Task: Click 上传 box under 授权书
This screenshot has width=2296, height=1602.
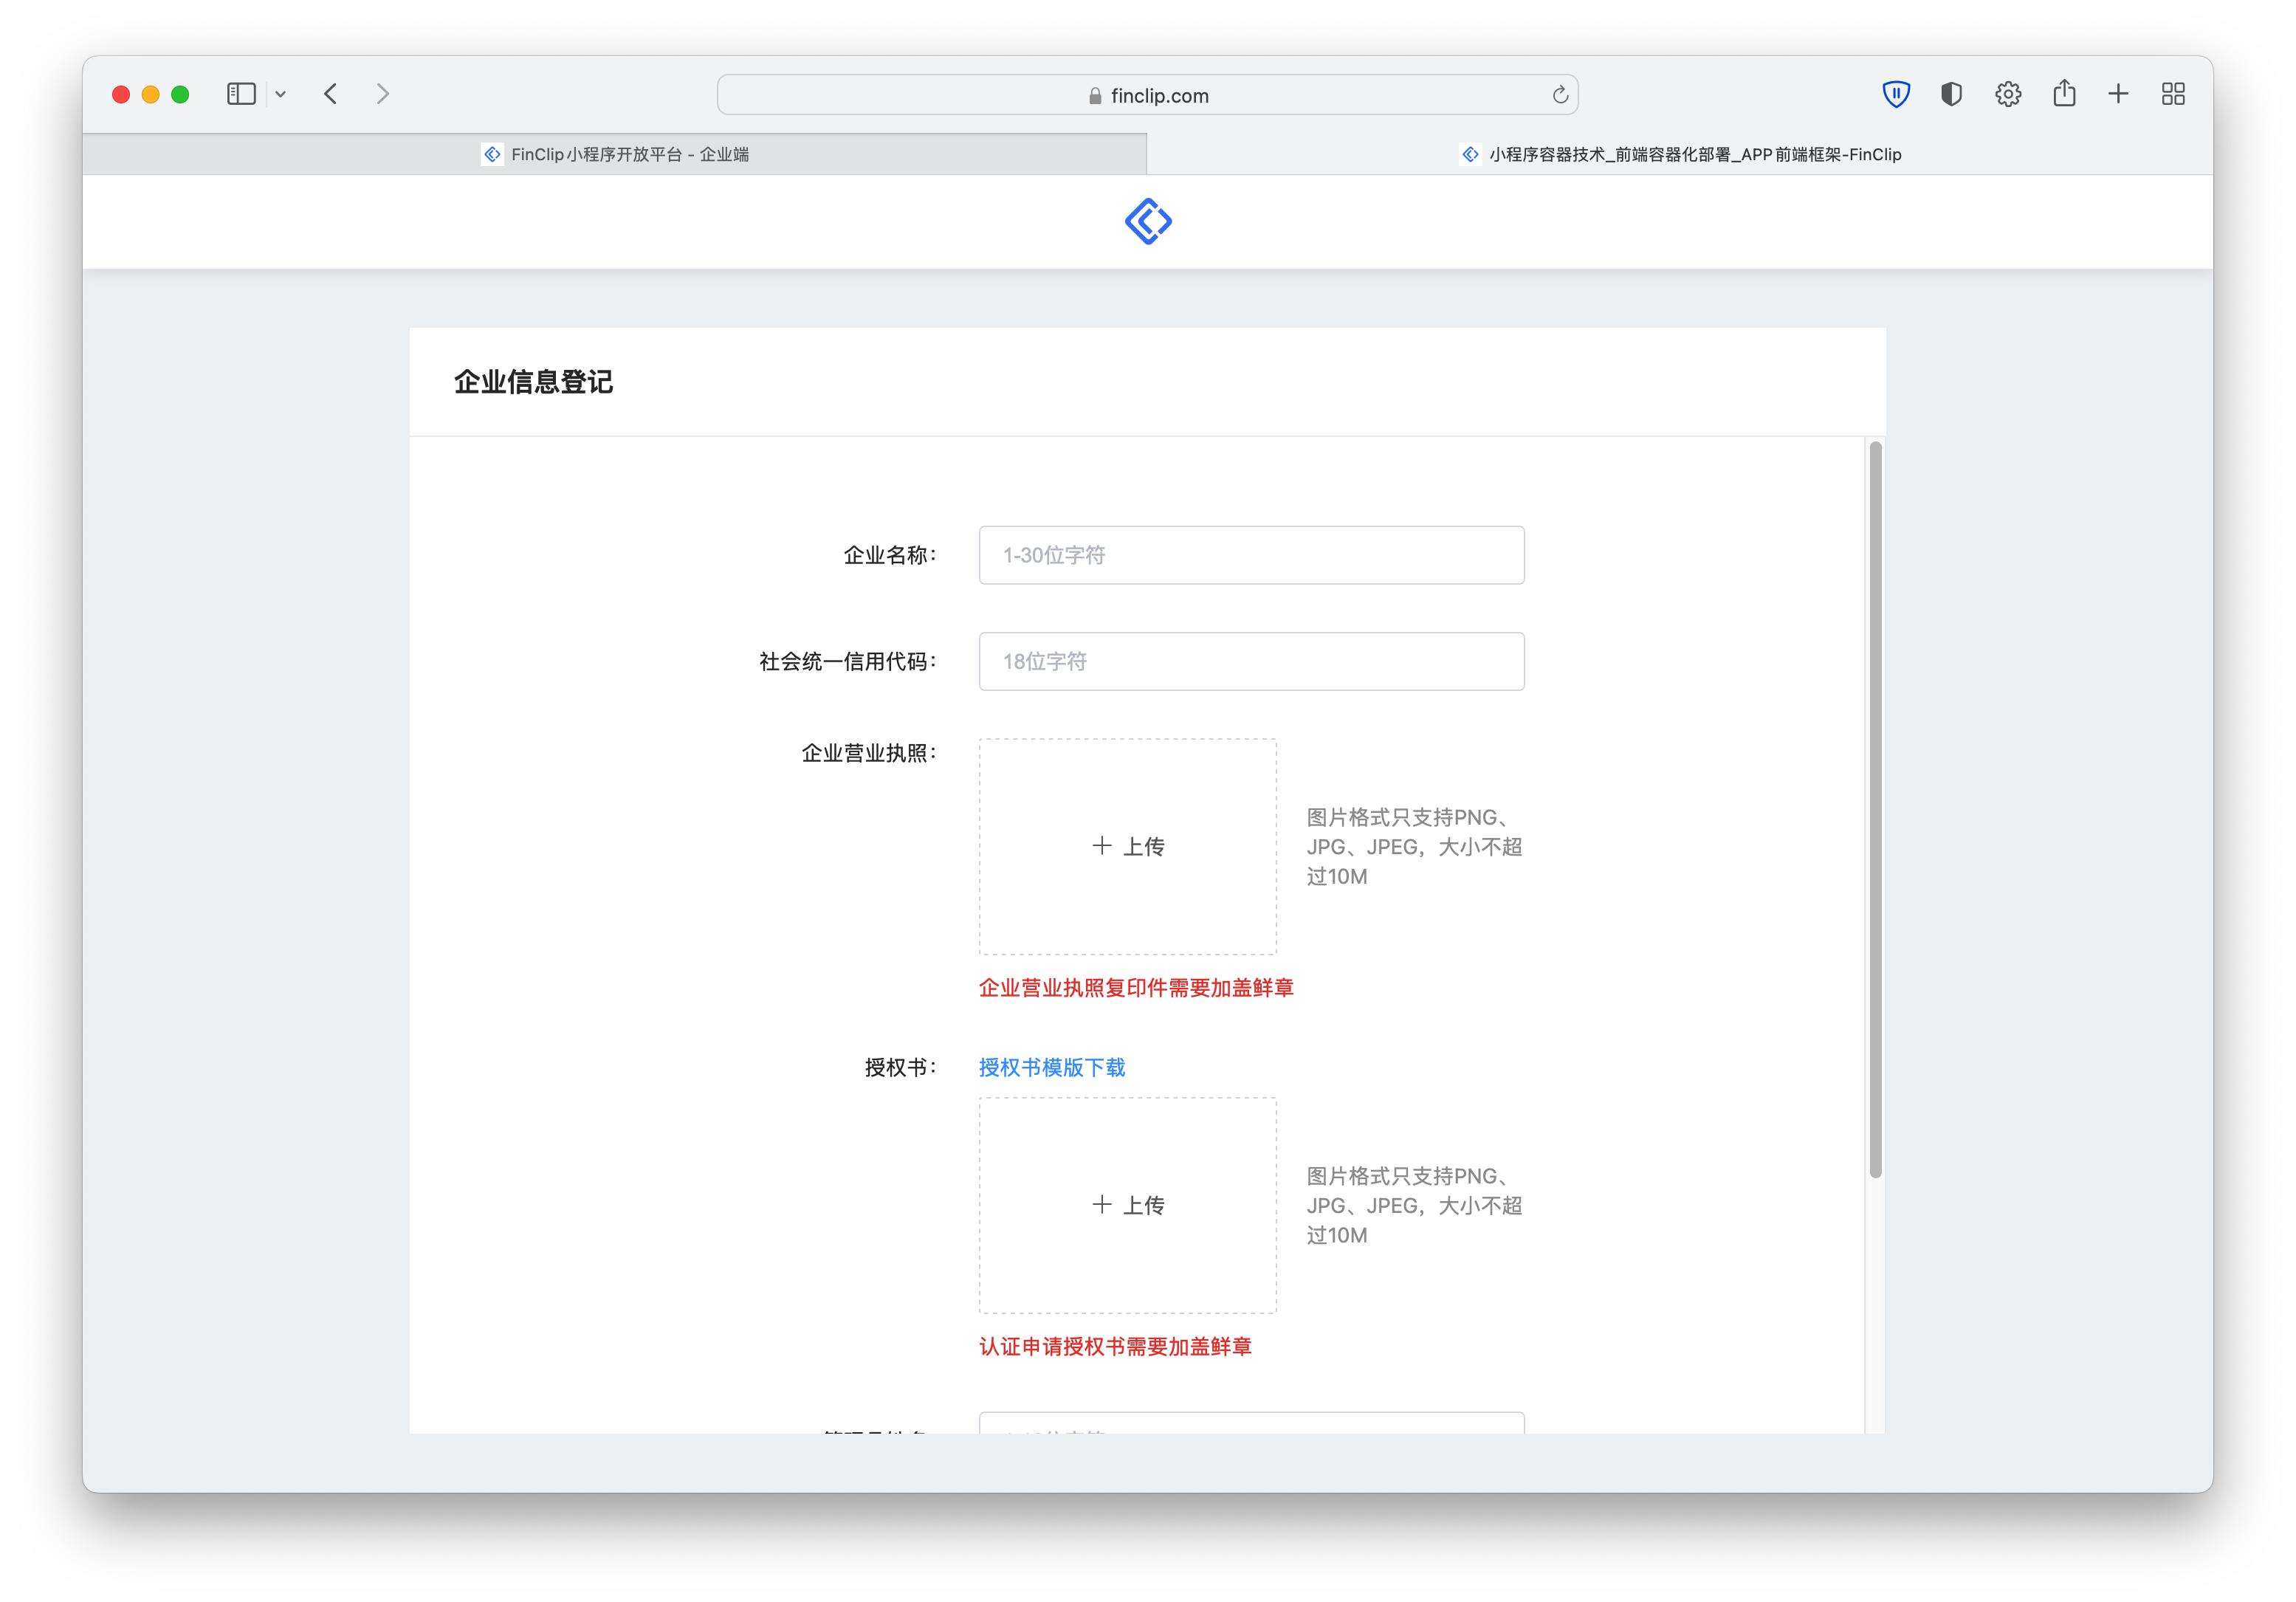Action: point(1127,1205)
